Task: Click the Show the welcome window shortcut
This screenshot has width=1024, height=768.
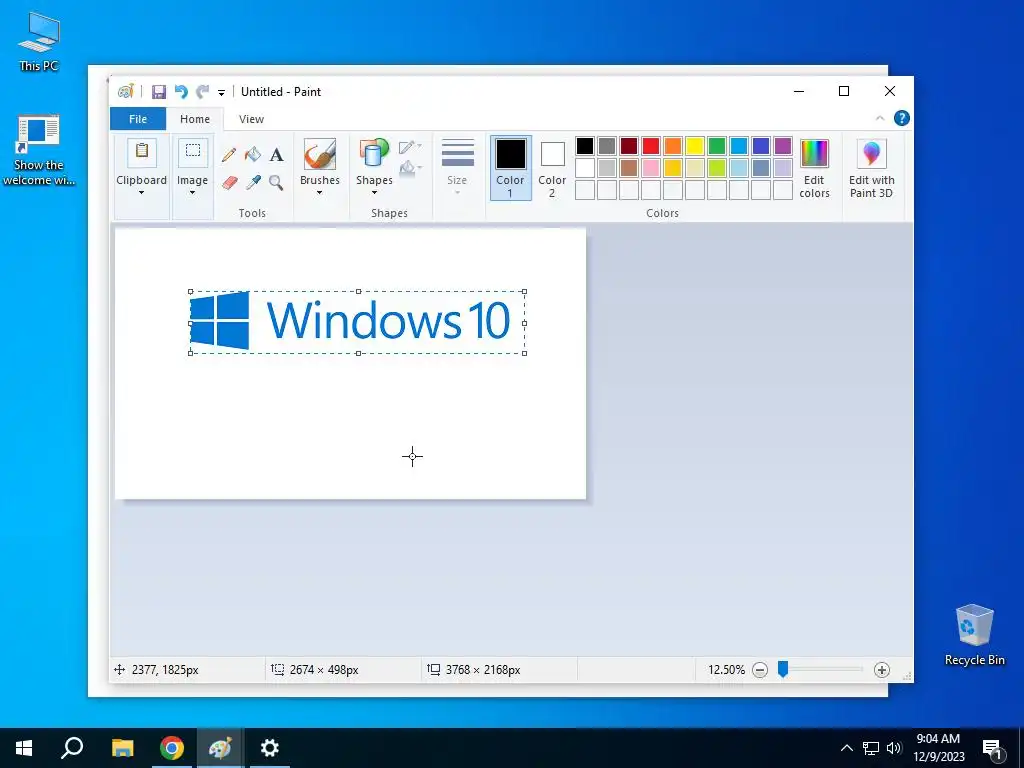Action: (x=39, y=150)
